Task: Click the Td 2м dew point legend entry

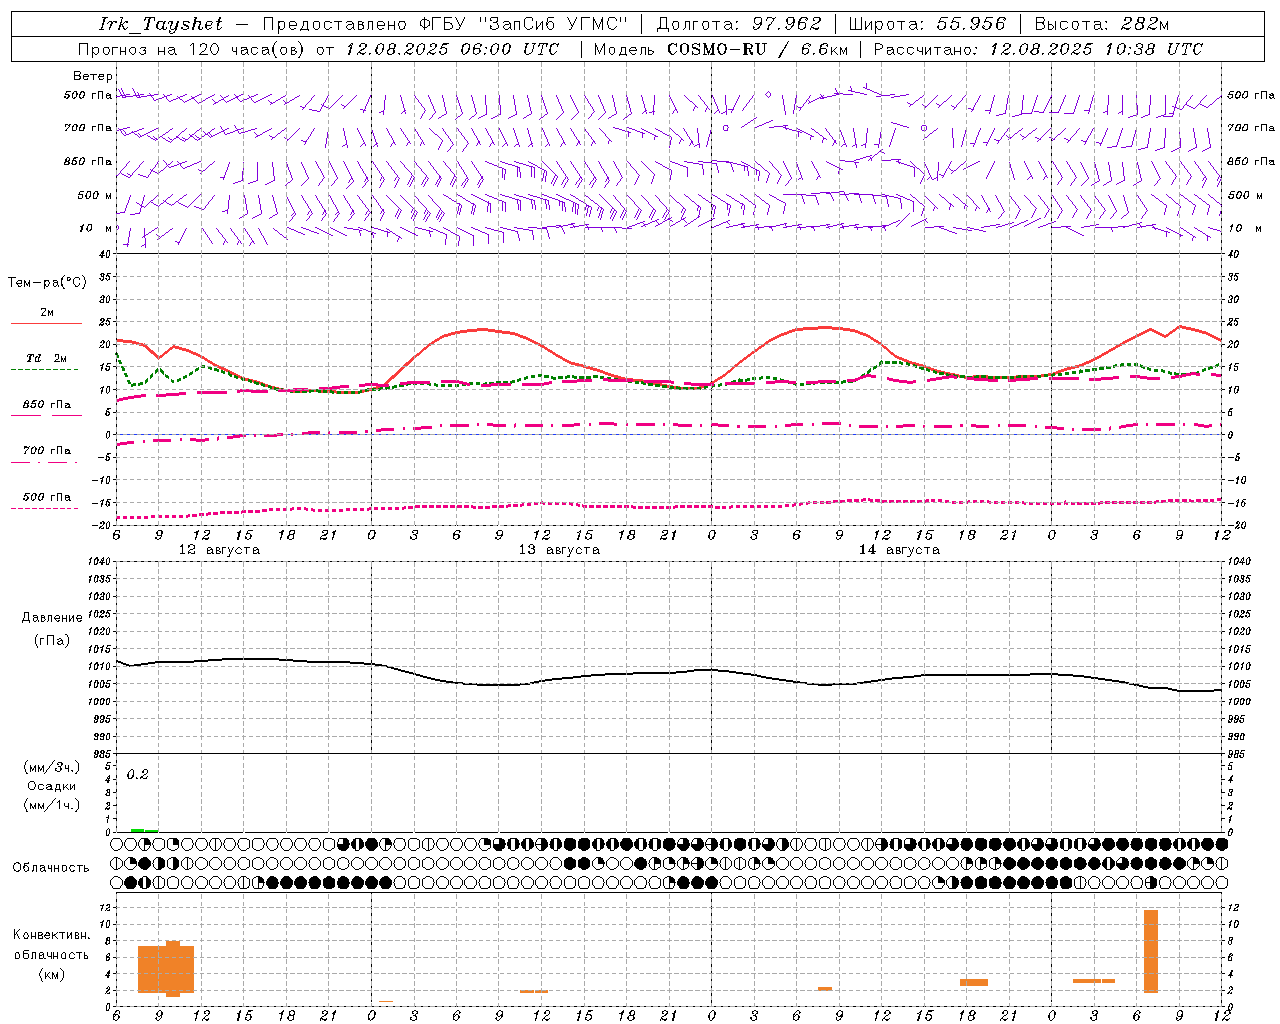Action: (46, 358)
